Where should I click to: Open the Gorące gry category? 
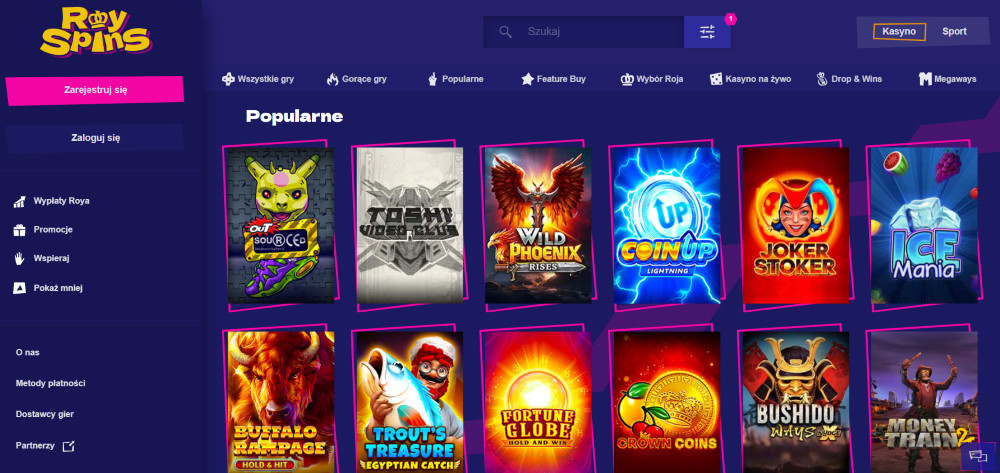pyautogui.click(x=356, y=79)
